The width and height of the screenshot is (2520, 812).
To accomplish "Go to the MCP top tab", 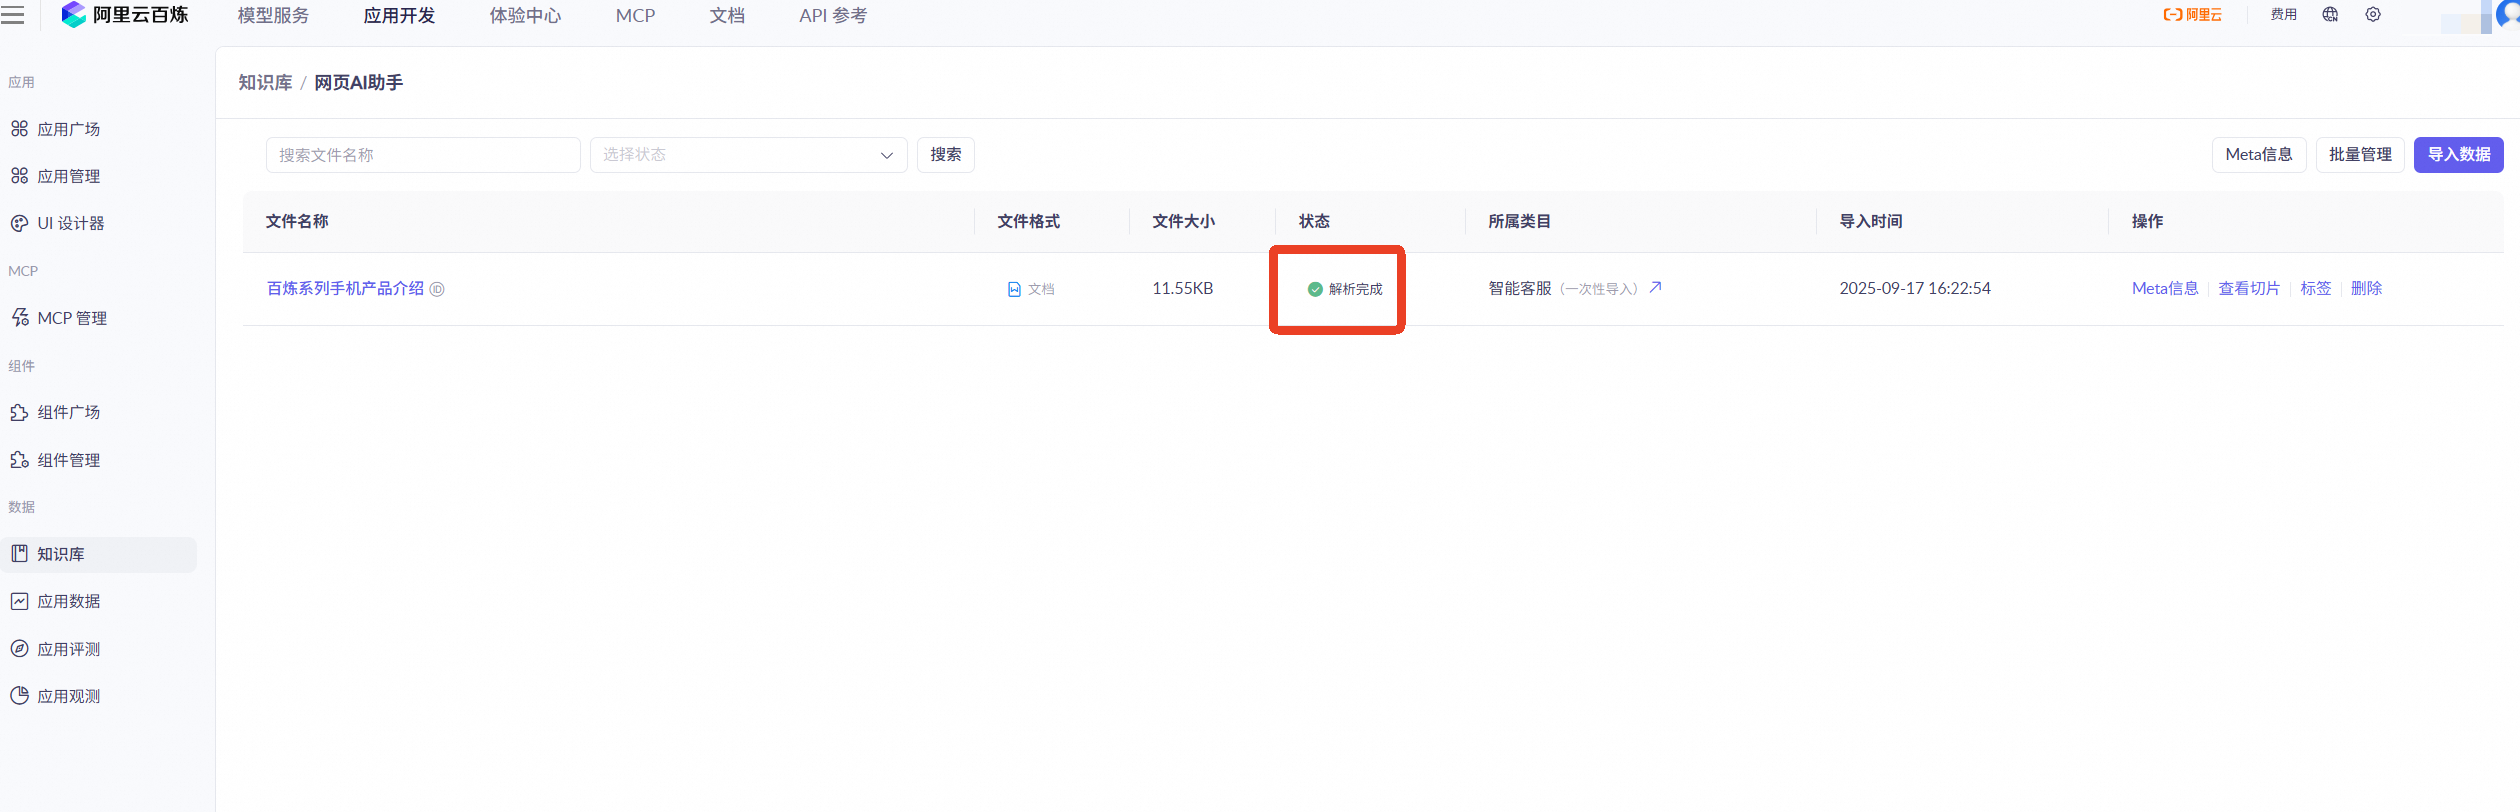I will pyautogui.click(x=635, y=16).
